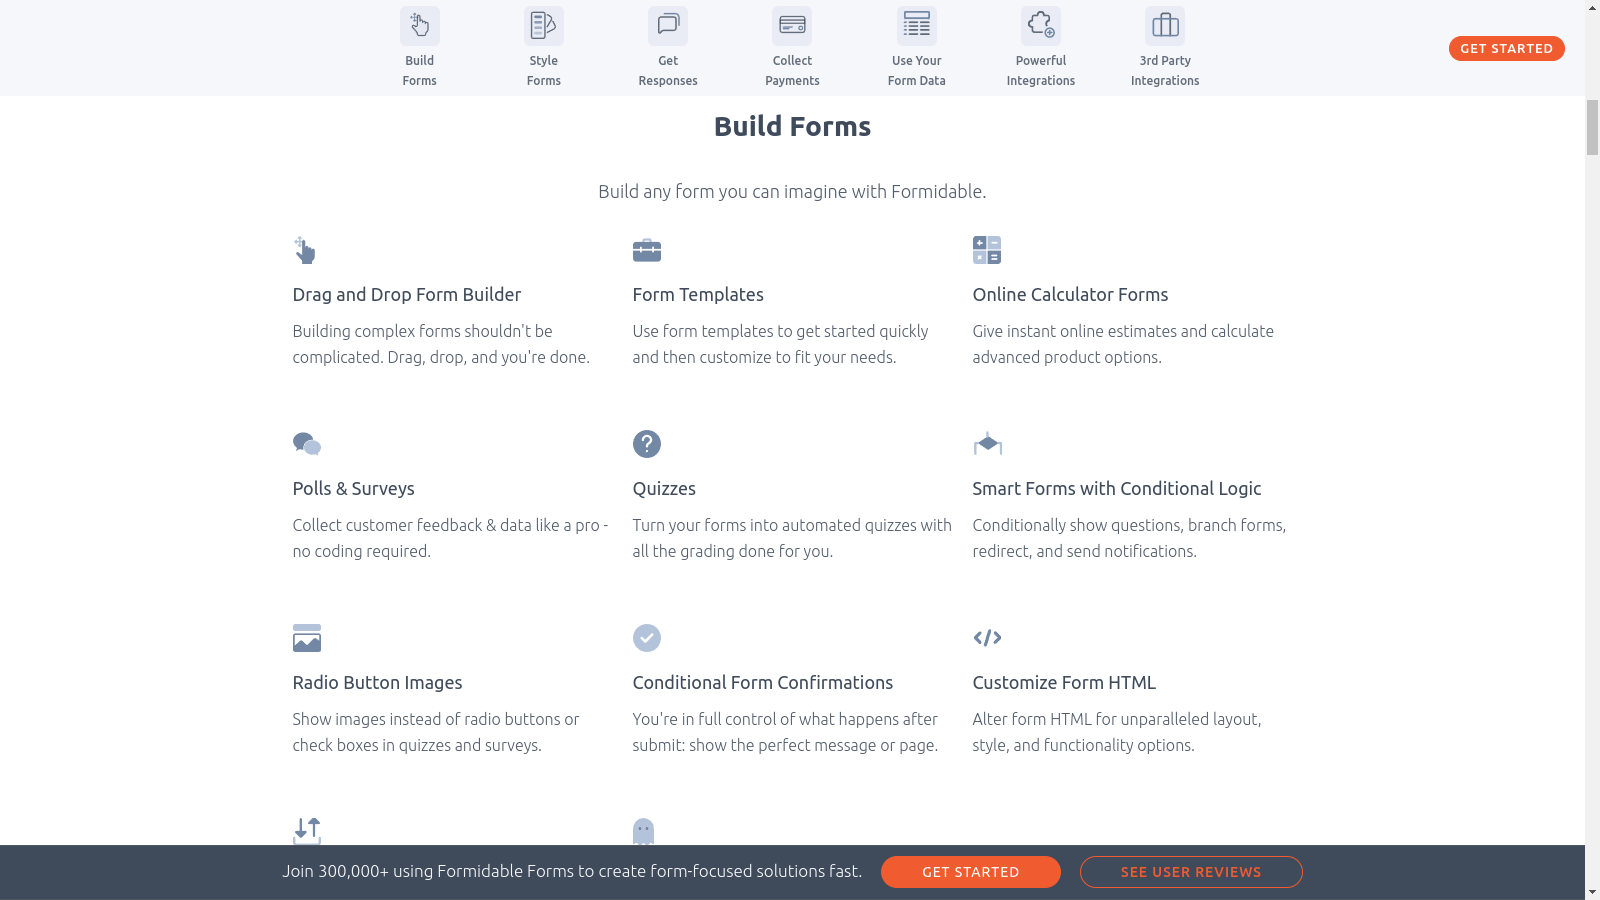The image size is (1600, 900).
Task: Click the Style Forms pencil icon
Action: [x=543, y=24]
